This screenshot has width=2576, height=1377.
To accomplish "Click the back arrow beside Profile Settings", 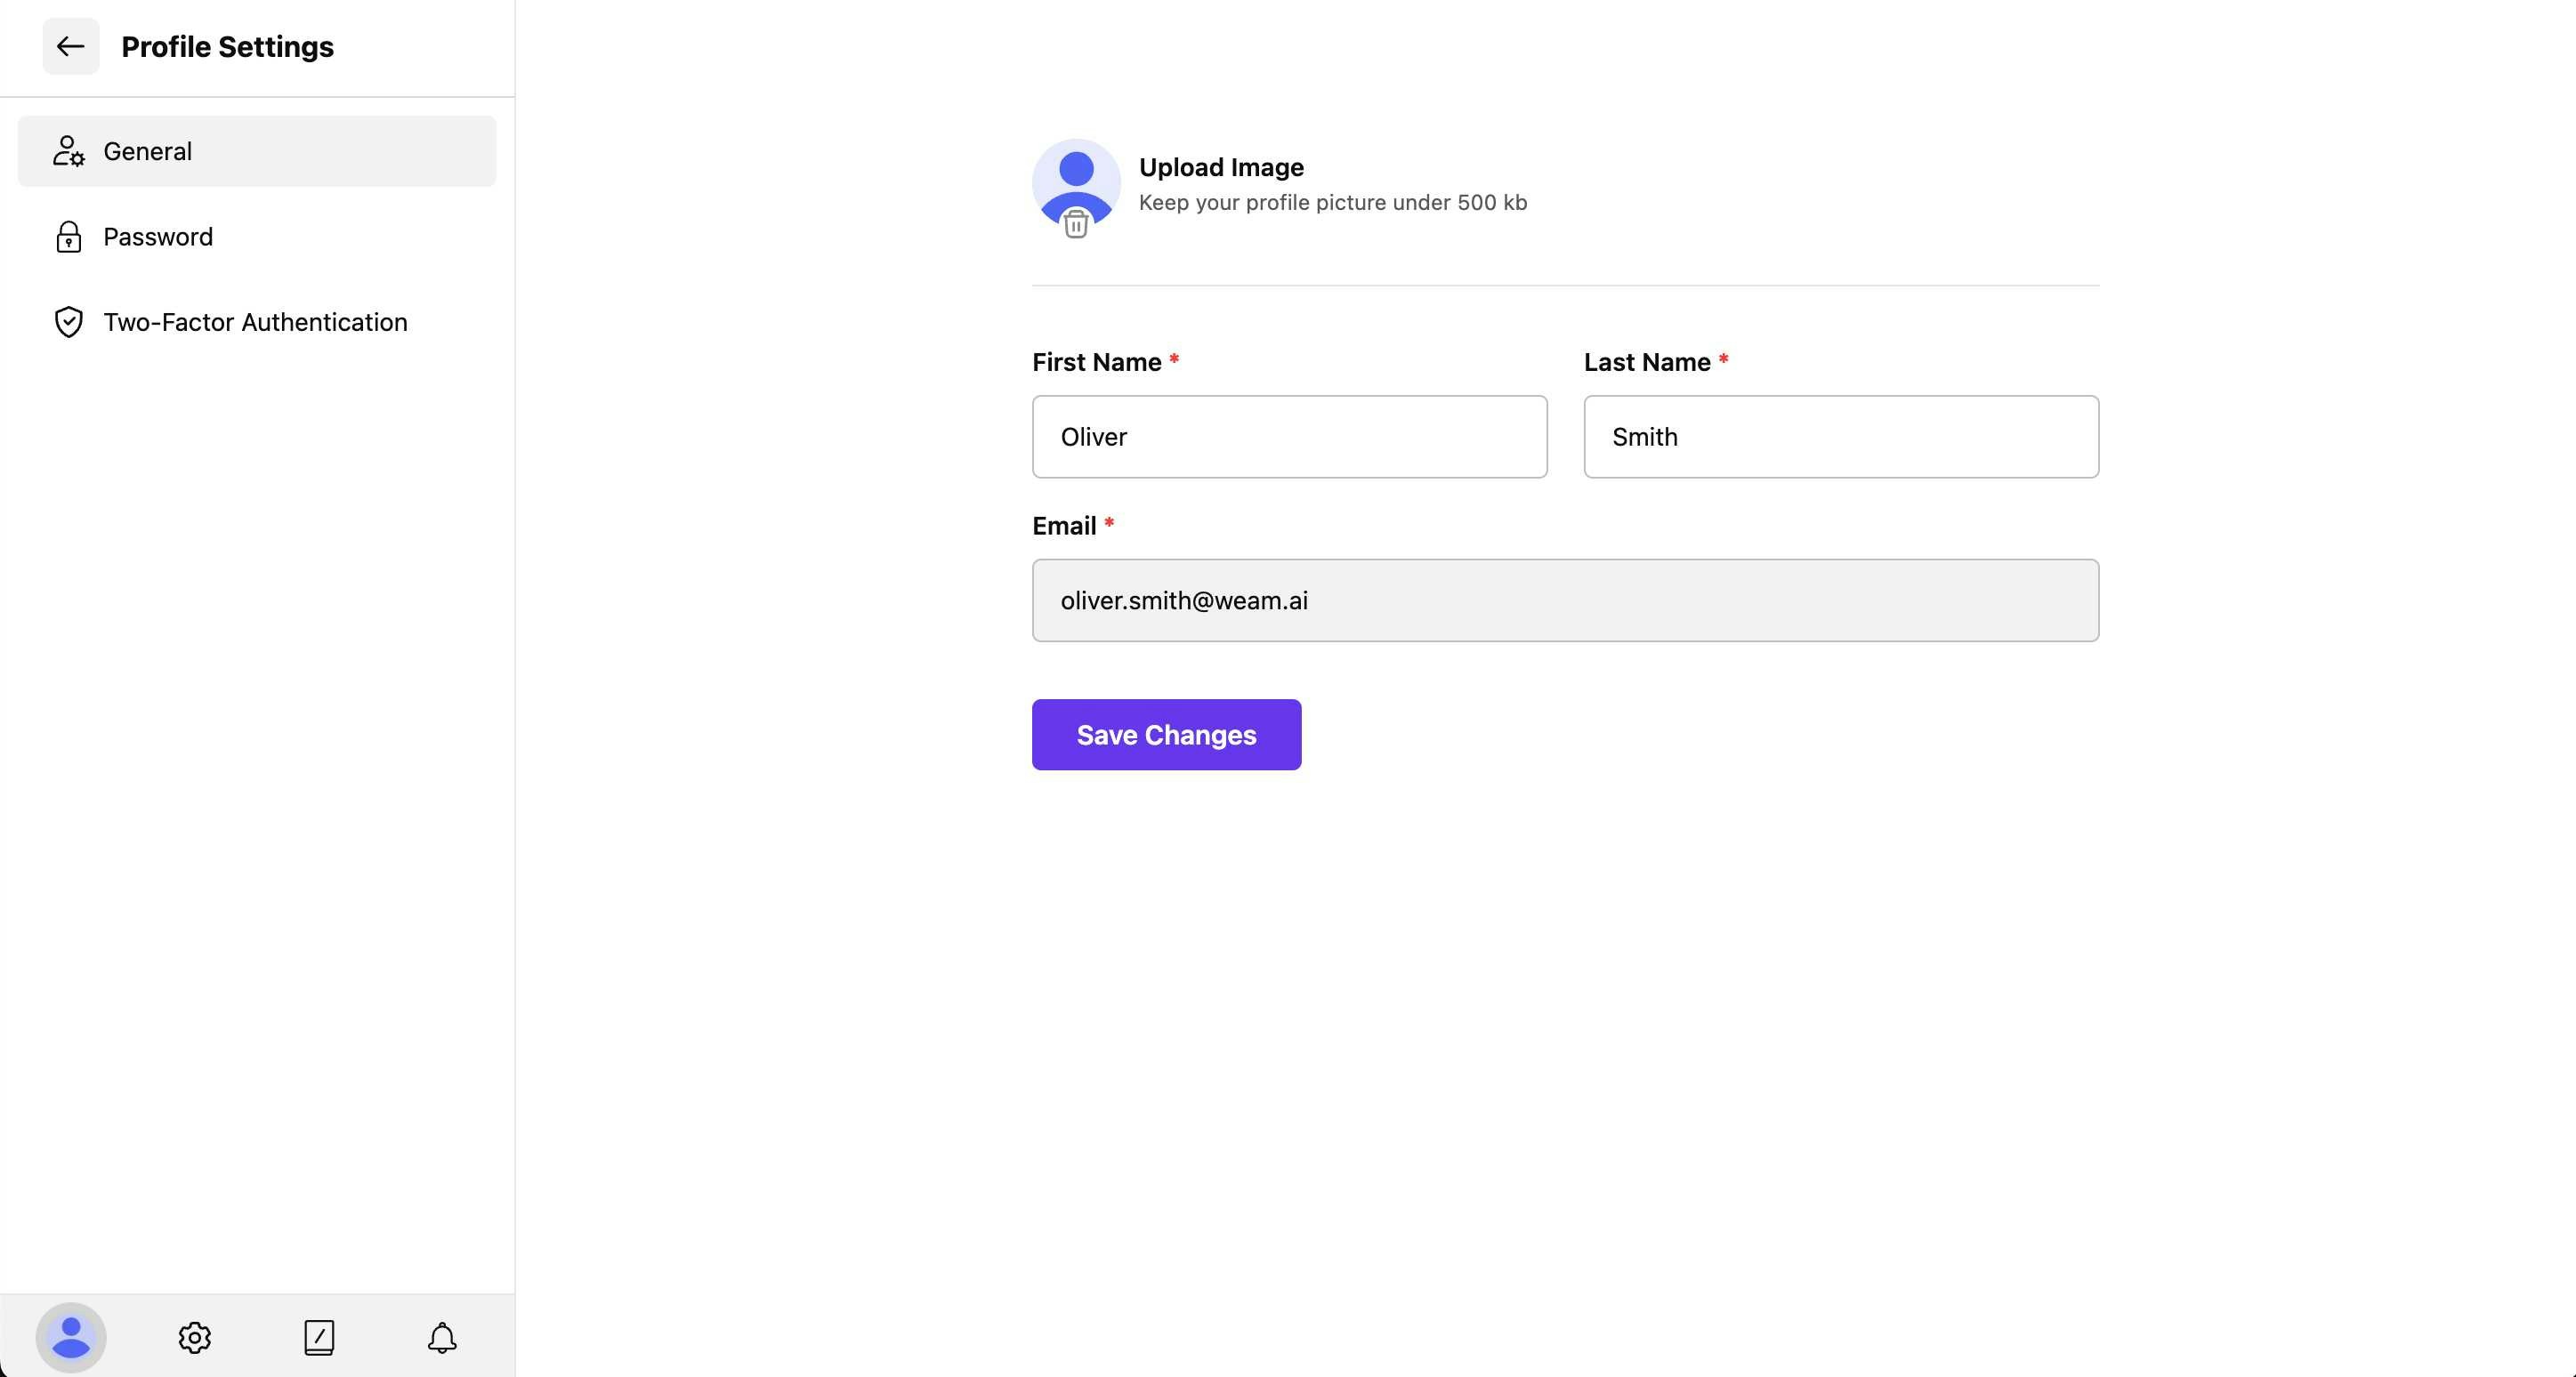I will coord(70,46).
